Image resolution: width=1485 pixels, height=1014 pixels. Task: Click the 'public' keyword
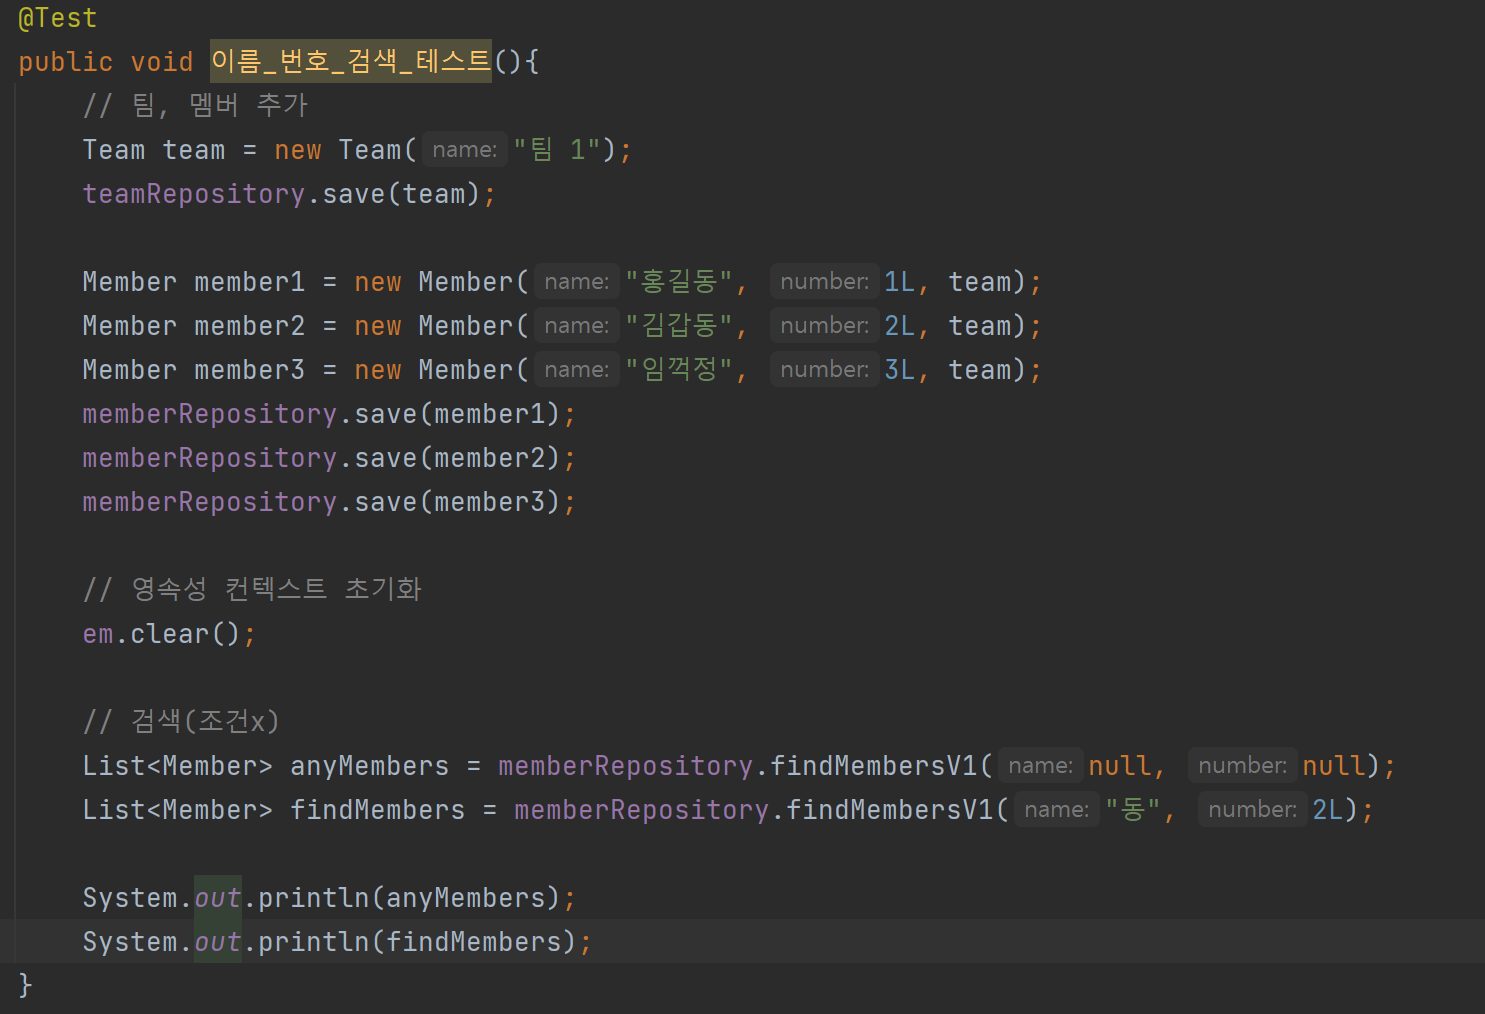coord(66,62)
